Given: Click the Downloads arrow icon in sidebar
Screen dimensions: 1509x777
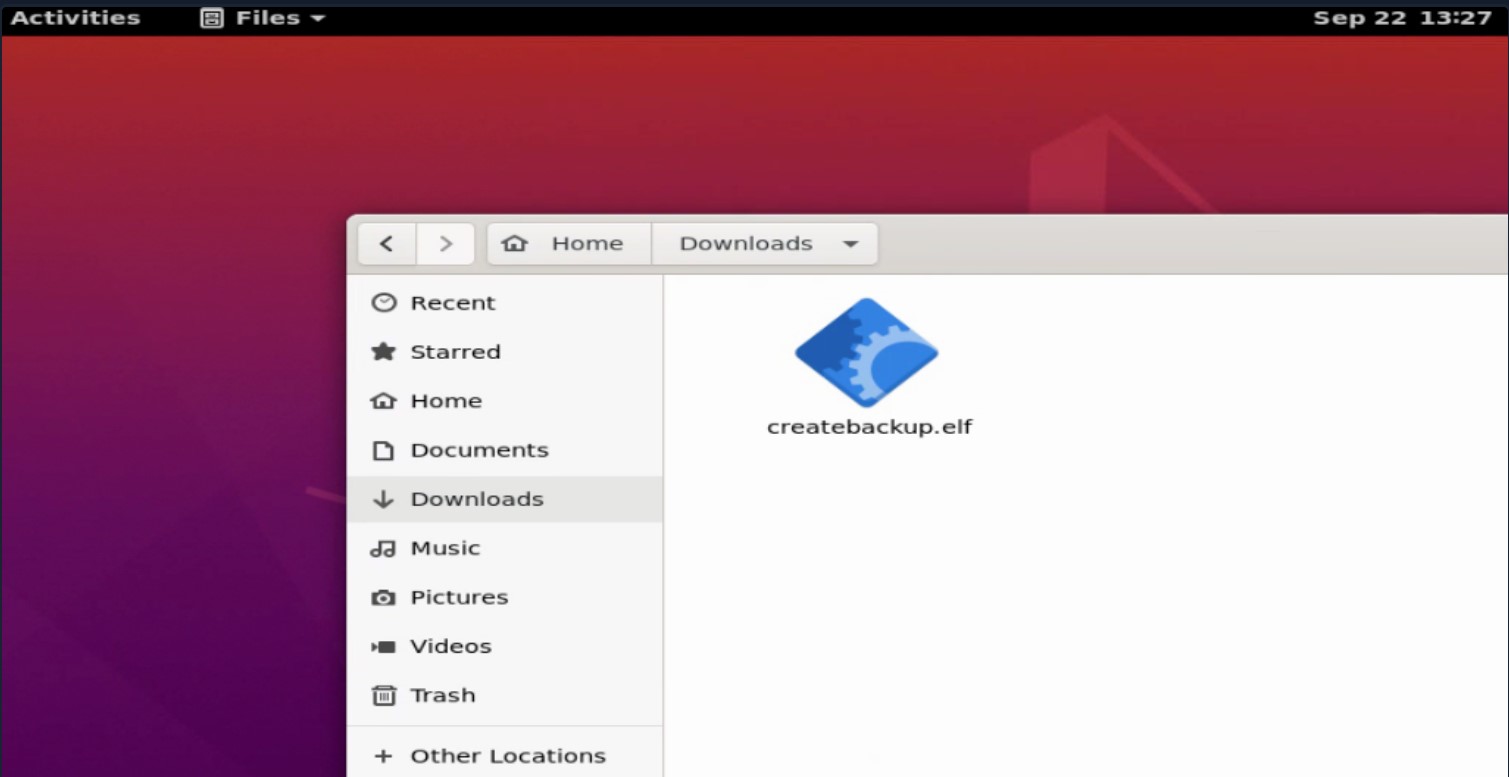Looking at the screenshot, I should tap(384, 499).
